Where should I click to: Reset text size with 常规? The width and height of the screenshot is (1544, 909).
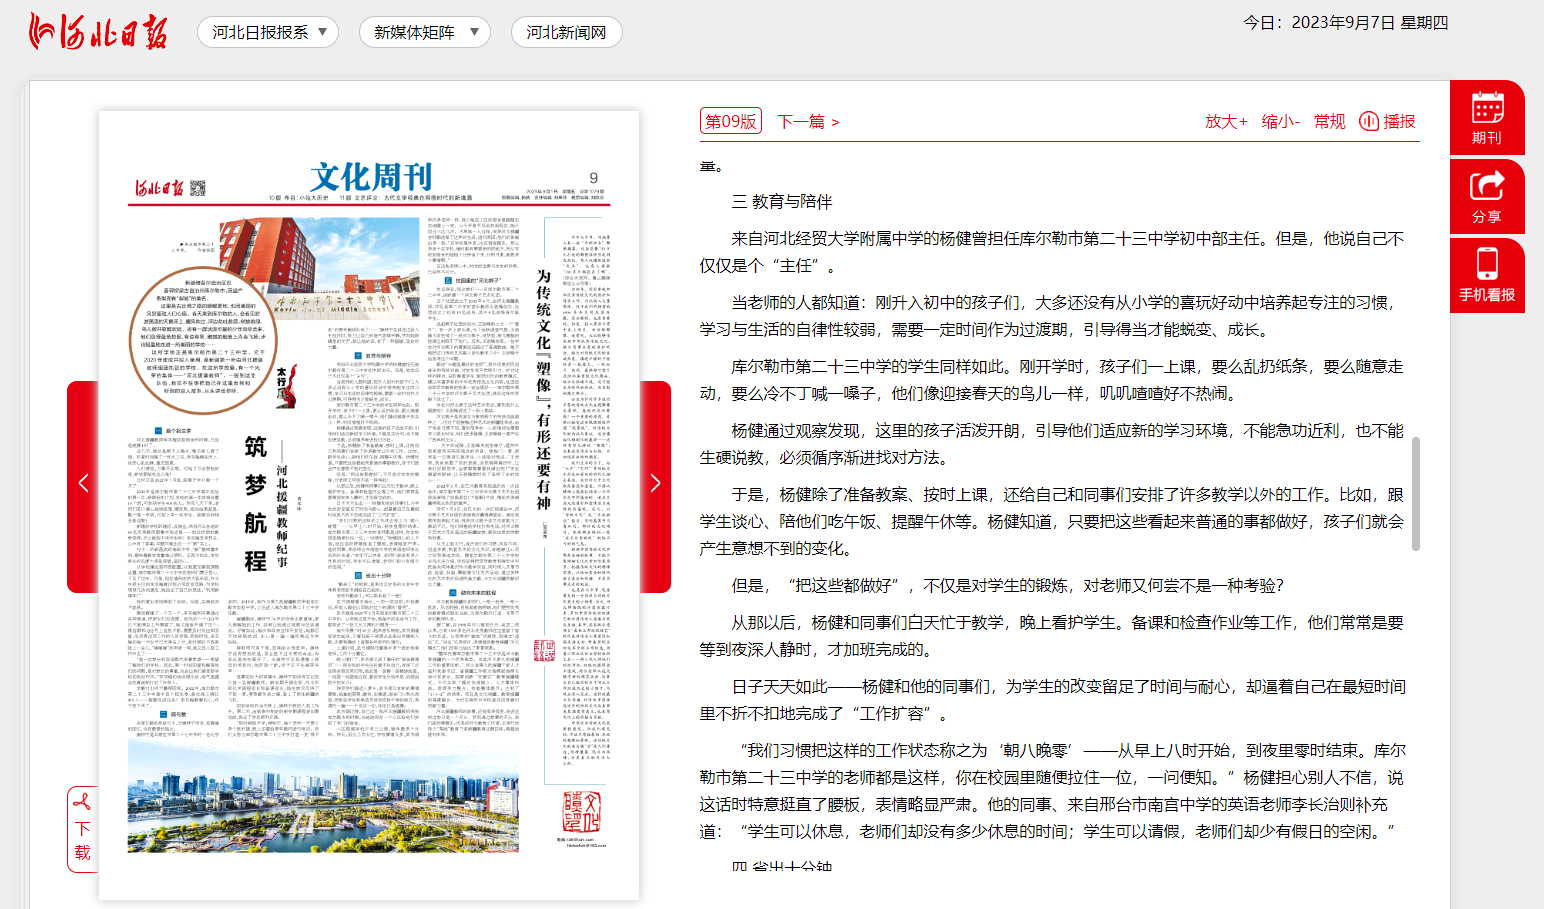coord(1330,122)
